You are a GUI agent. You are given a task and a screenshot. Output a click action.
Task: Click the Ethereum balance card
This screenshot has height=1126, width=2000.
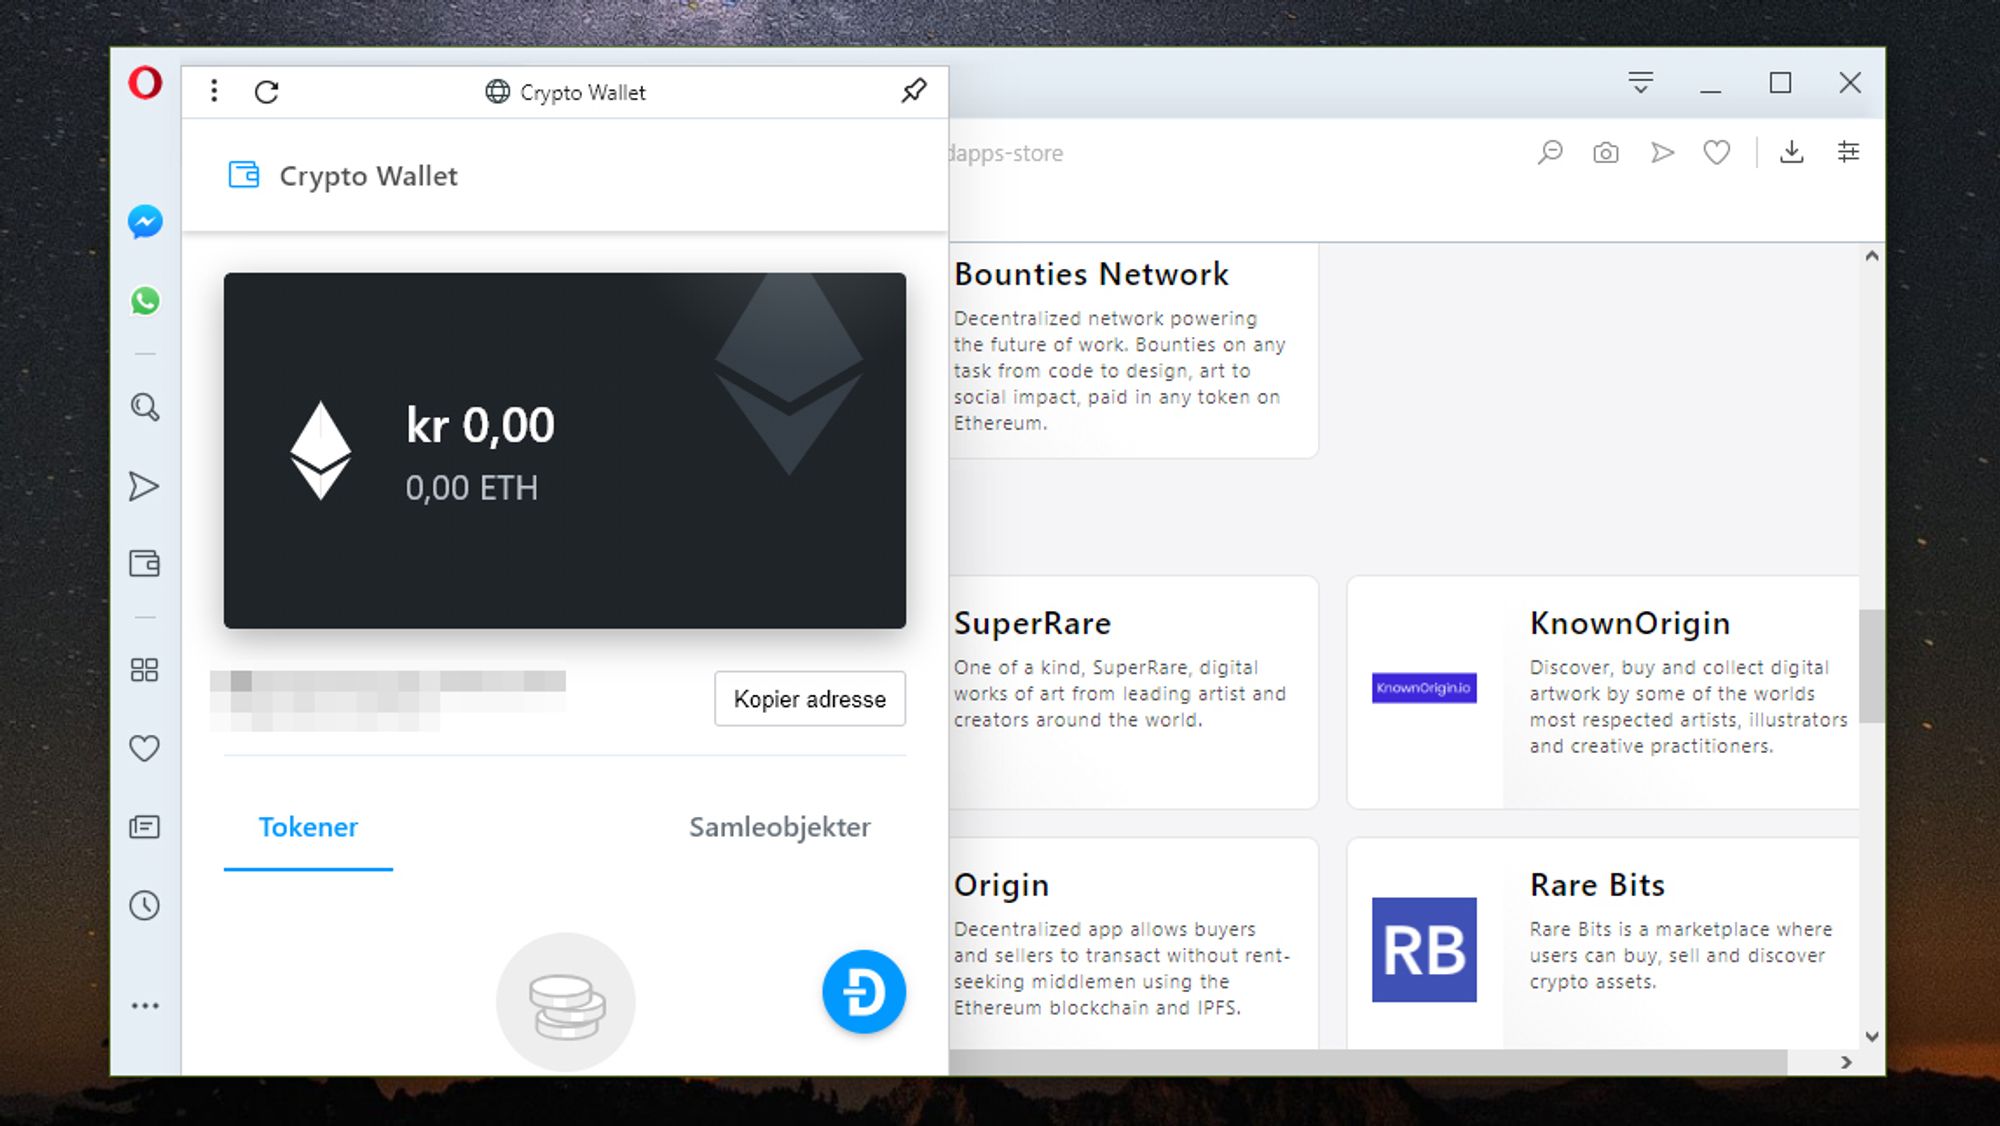click(565, 451)
